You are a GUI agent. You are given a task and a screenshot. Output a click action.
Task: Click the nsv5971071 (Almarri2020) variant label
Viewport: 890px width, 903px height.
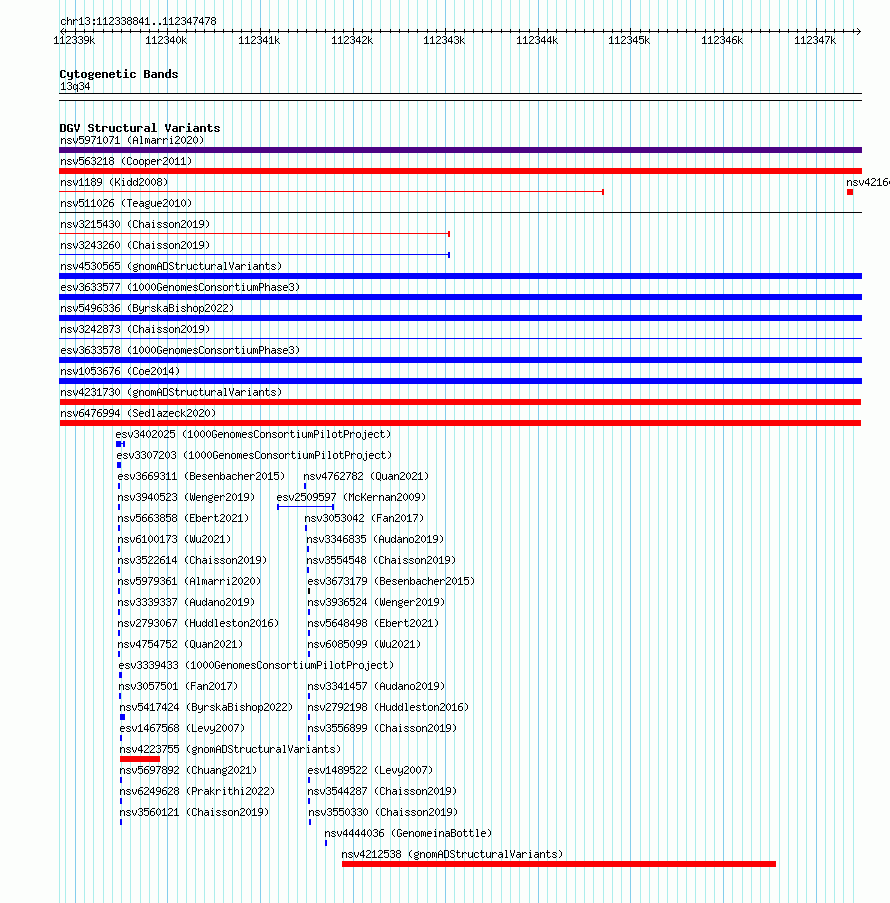[132, 141]
